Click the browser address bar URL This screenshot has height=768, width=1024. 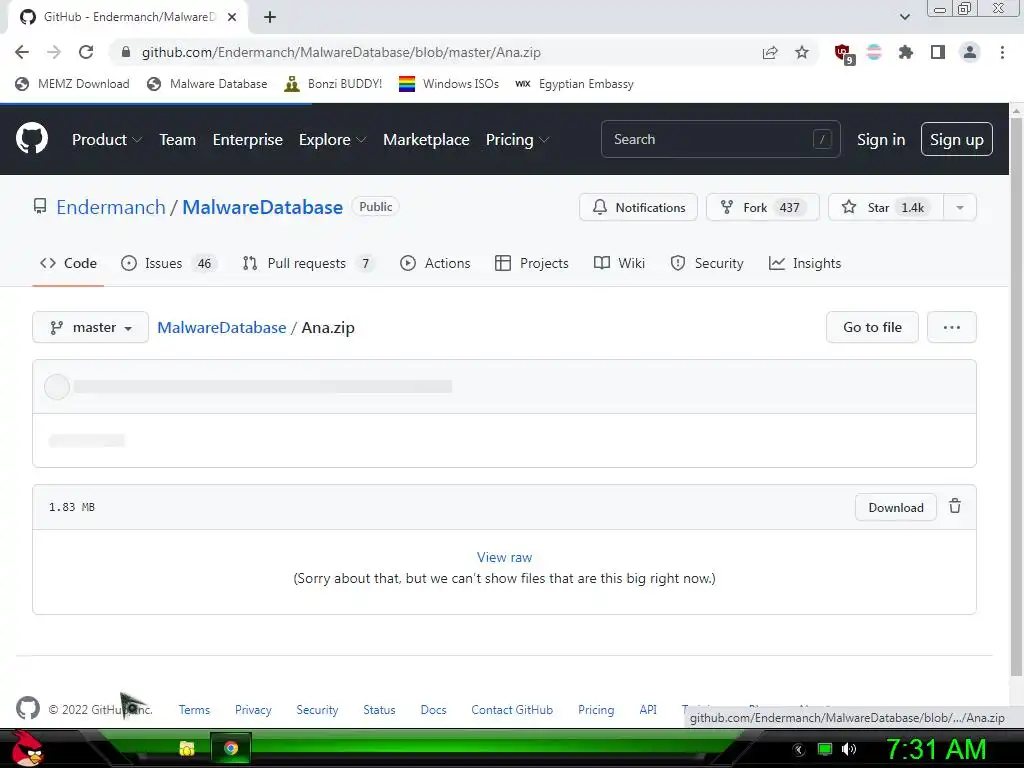[341, 52]
